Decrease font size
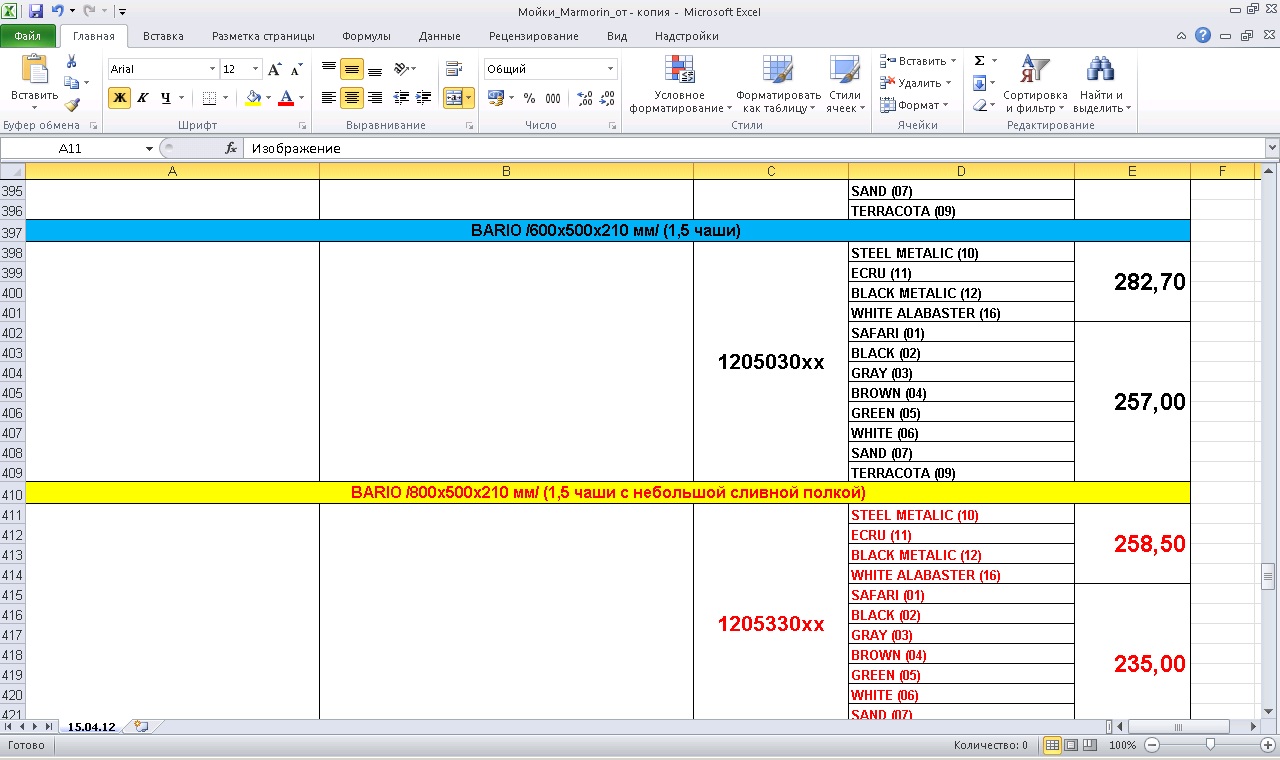Screen dimensions: 1280x760 click(x=296, y=69)
